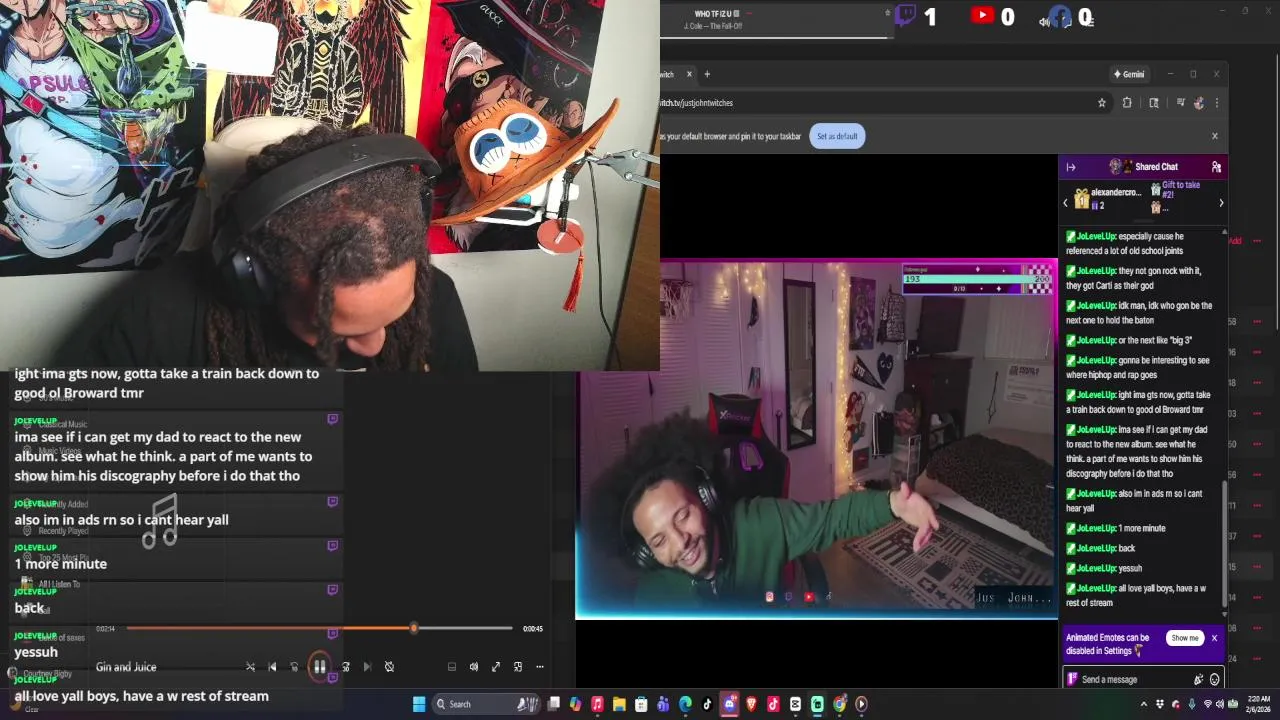1280x720 pixels.
Task: Click the 'big 3' chat message text
Action: [x=1155, y=341]
